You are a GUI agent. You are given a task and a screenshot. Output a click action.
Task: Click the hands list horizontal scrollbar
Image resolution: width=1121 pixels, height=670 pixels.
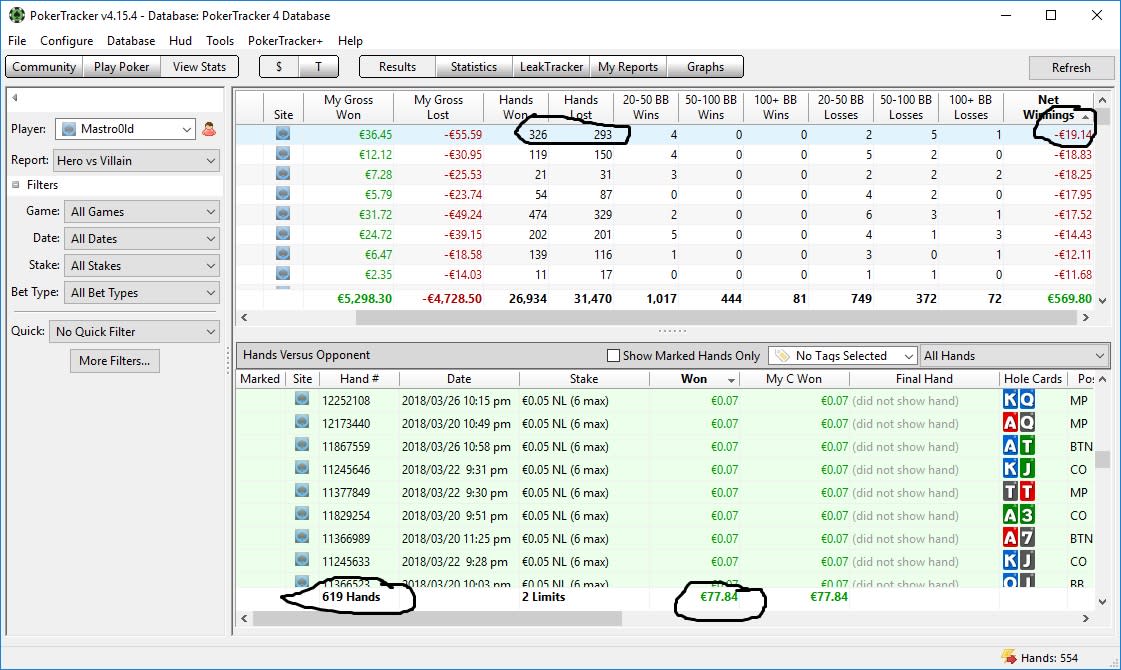(437, 619)
